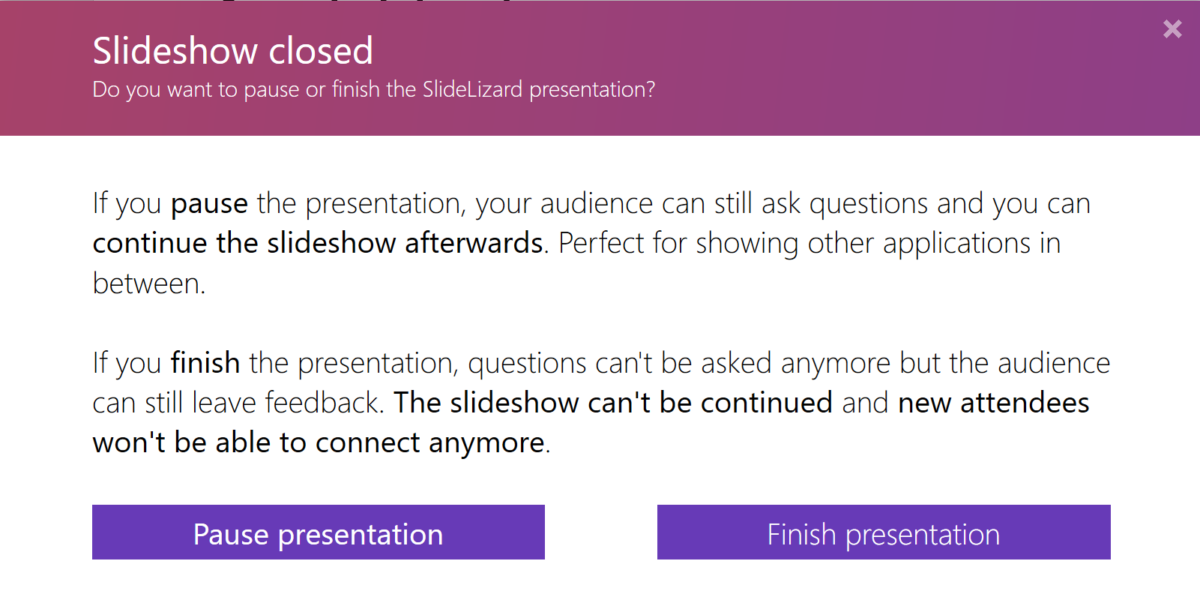
Task: Click the white space between the two action buttons
Action: (600, 532)
